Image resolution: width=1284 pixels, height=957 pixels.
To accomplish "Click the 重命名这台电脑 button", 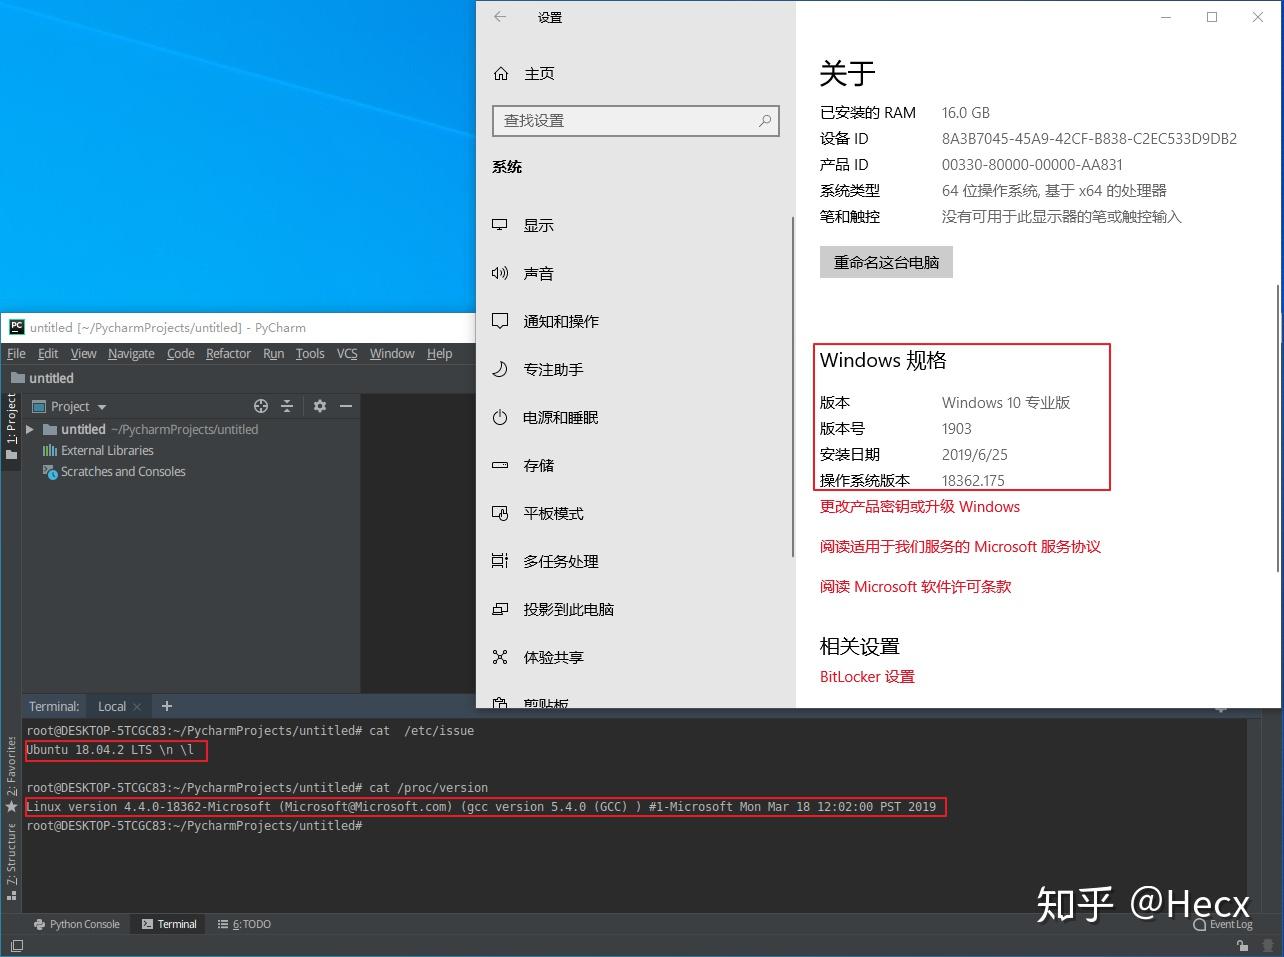I will pyautogui.click(x=886, y=262).
